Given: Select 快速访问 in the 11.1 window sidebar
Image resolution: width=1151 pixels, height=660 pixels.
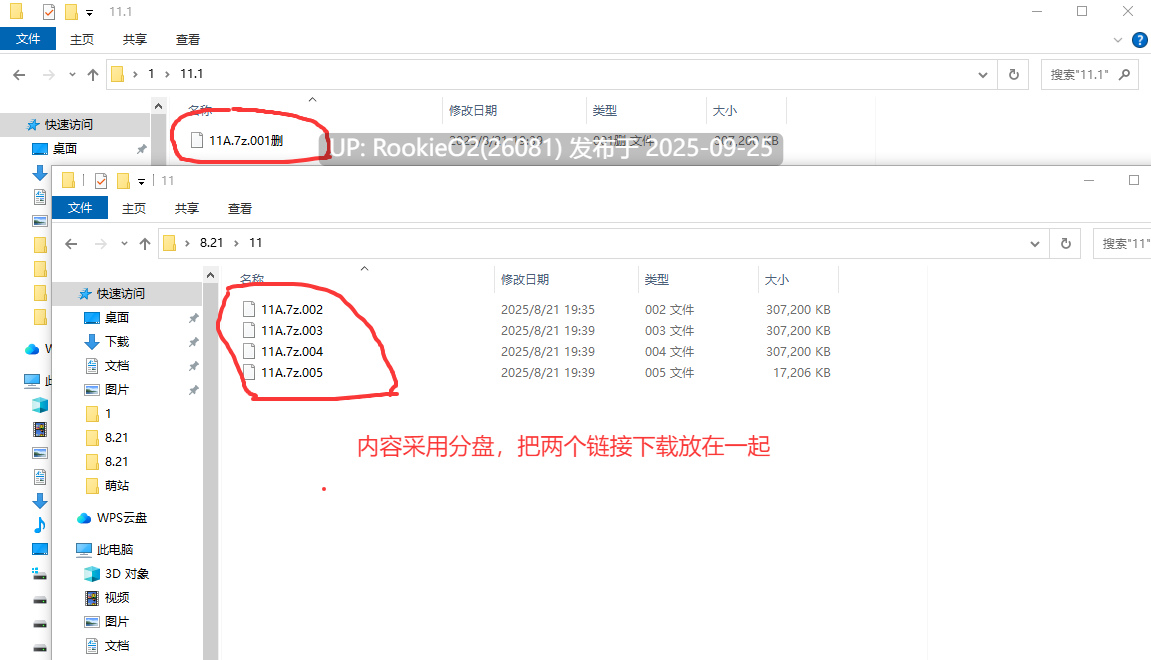Looking at the screenshot, I should pyautogui.click(x=68, y=125).
